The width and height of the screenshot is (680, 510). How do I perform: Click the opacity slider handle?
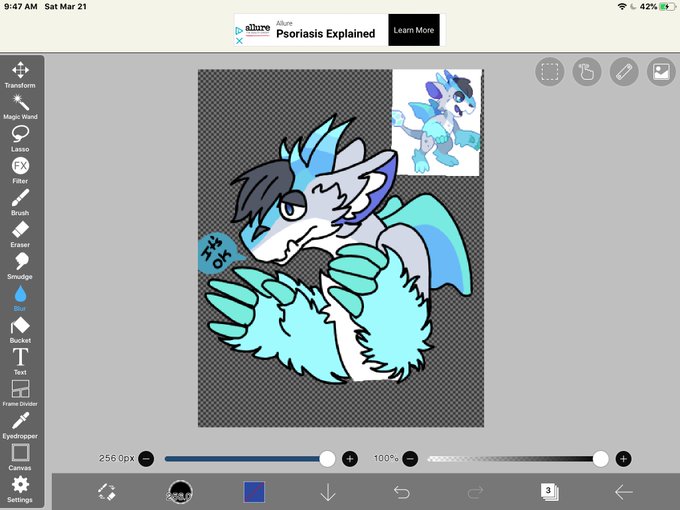(601, 458)
